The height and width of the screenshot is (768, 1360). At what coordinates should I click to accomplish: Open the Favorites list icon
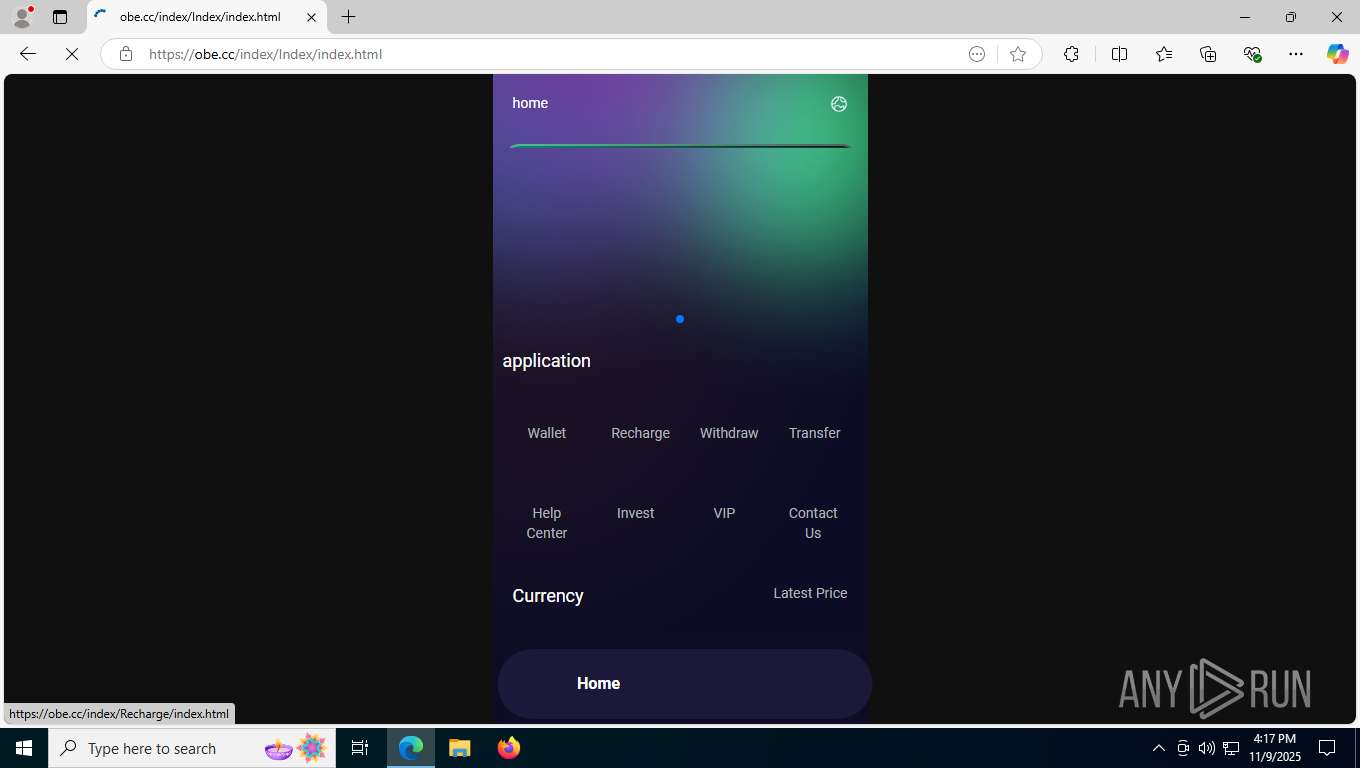click(1164, 54)
